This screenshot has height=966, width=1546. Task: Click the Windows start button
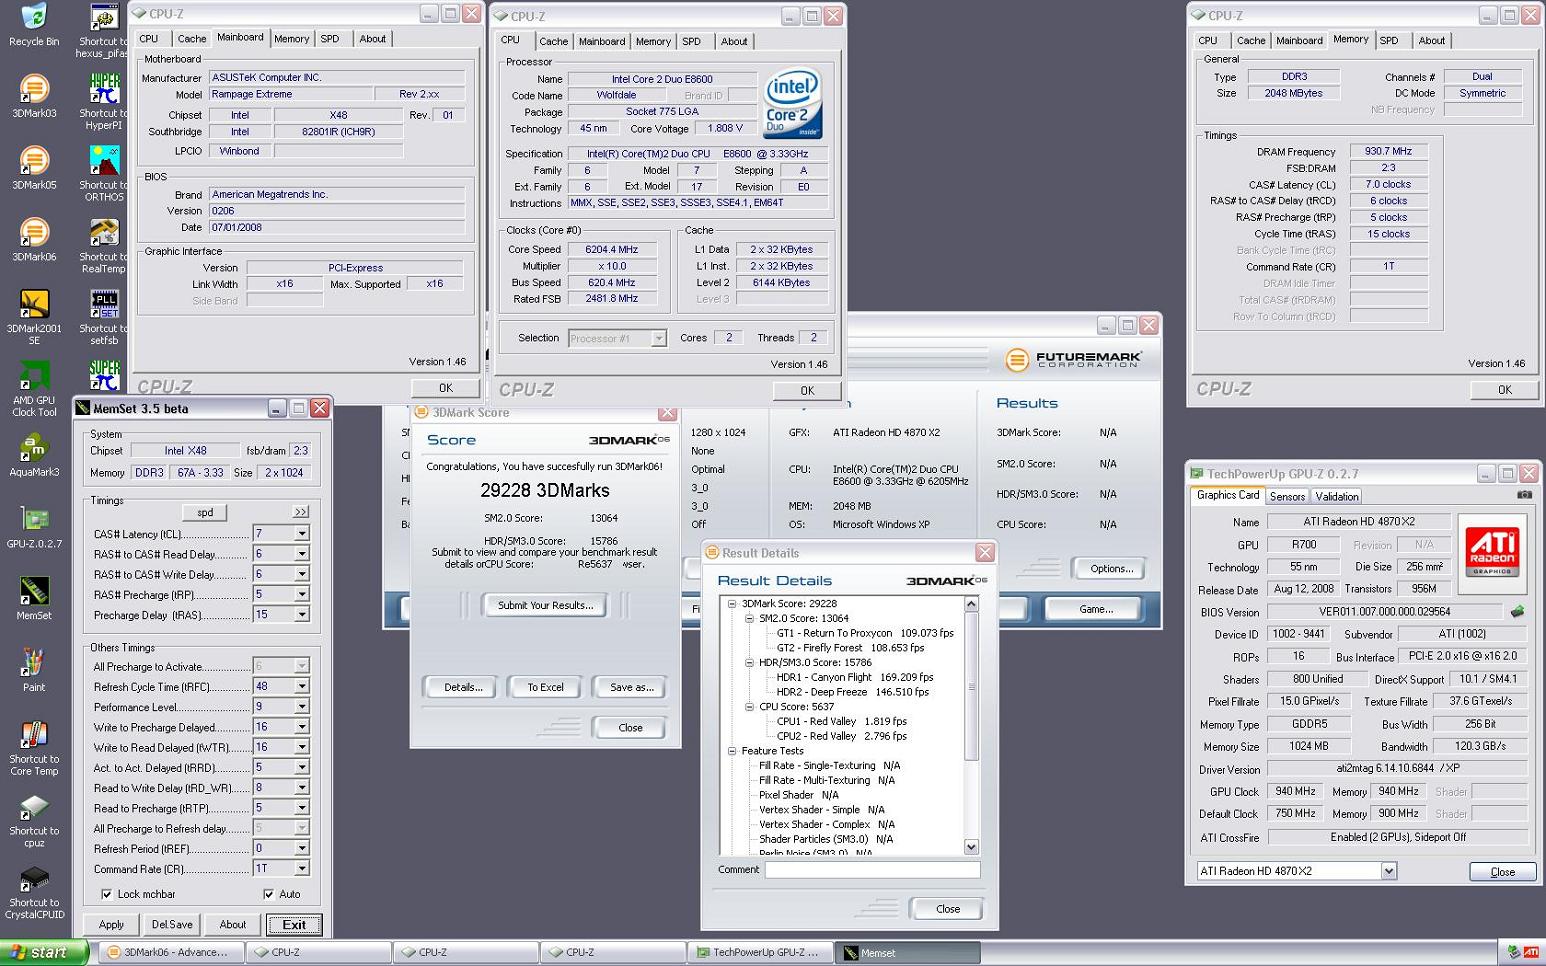click(45, 952)
